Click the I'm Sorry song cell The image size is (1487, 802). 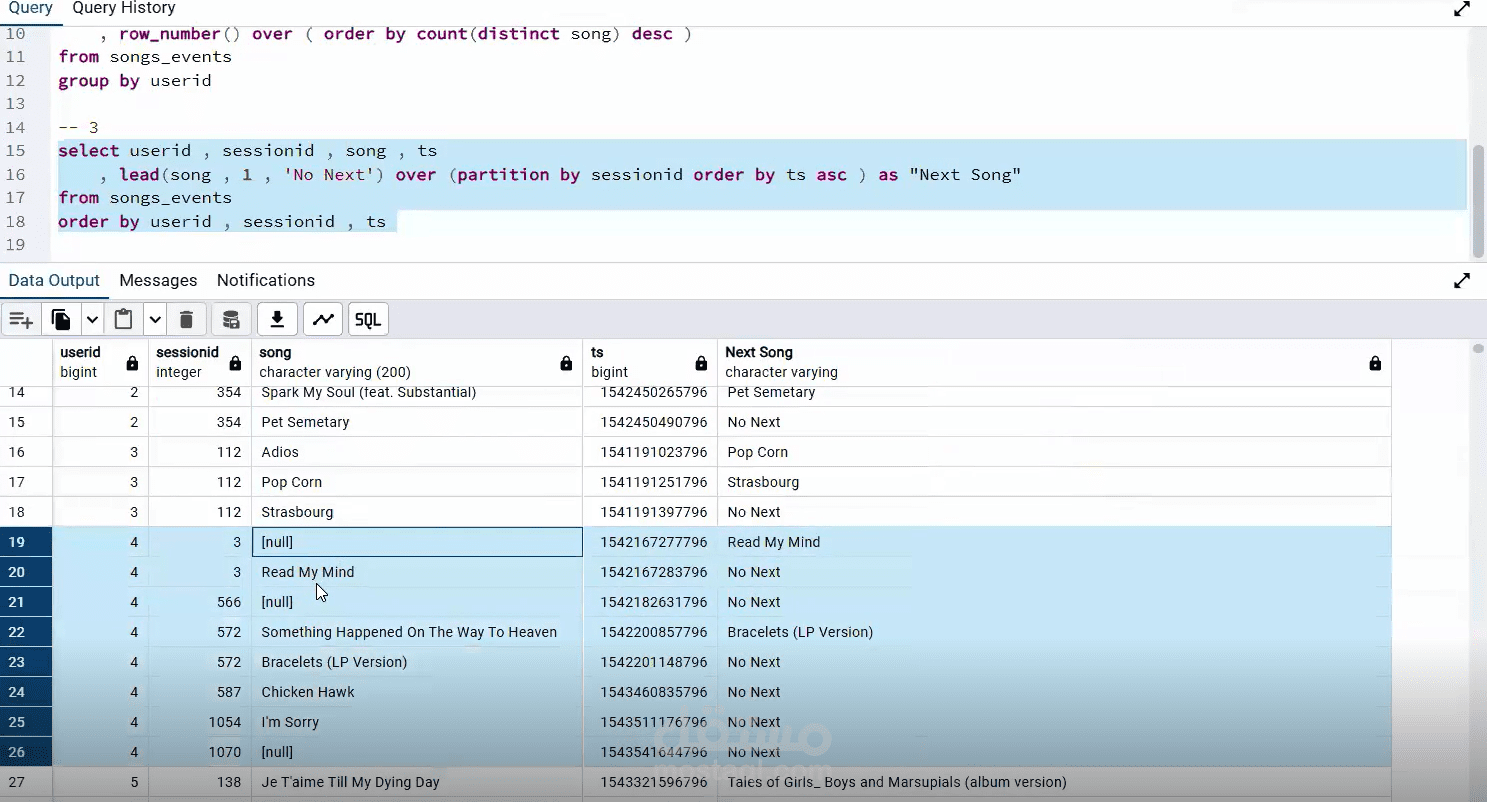click(417, 722)
